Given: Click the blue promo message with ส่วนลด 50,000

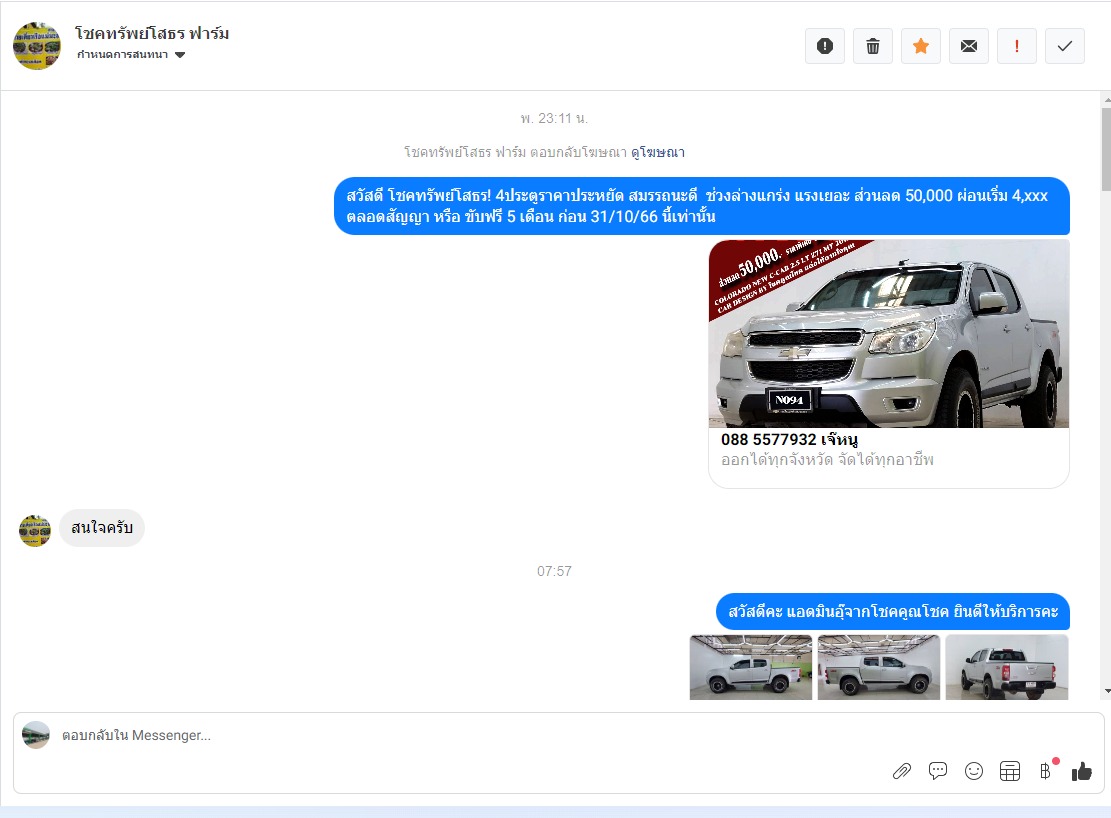Looking at the screenshot, I should [701, 206].
